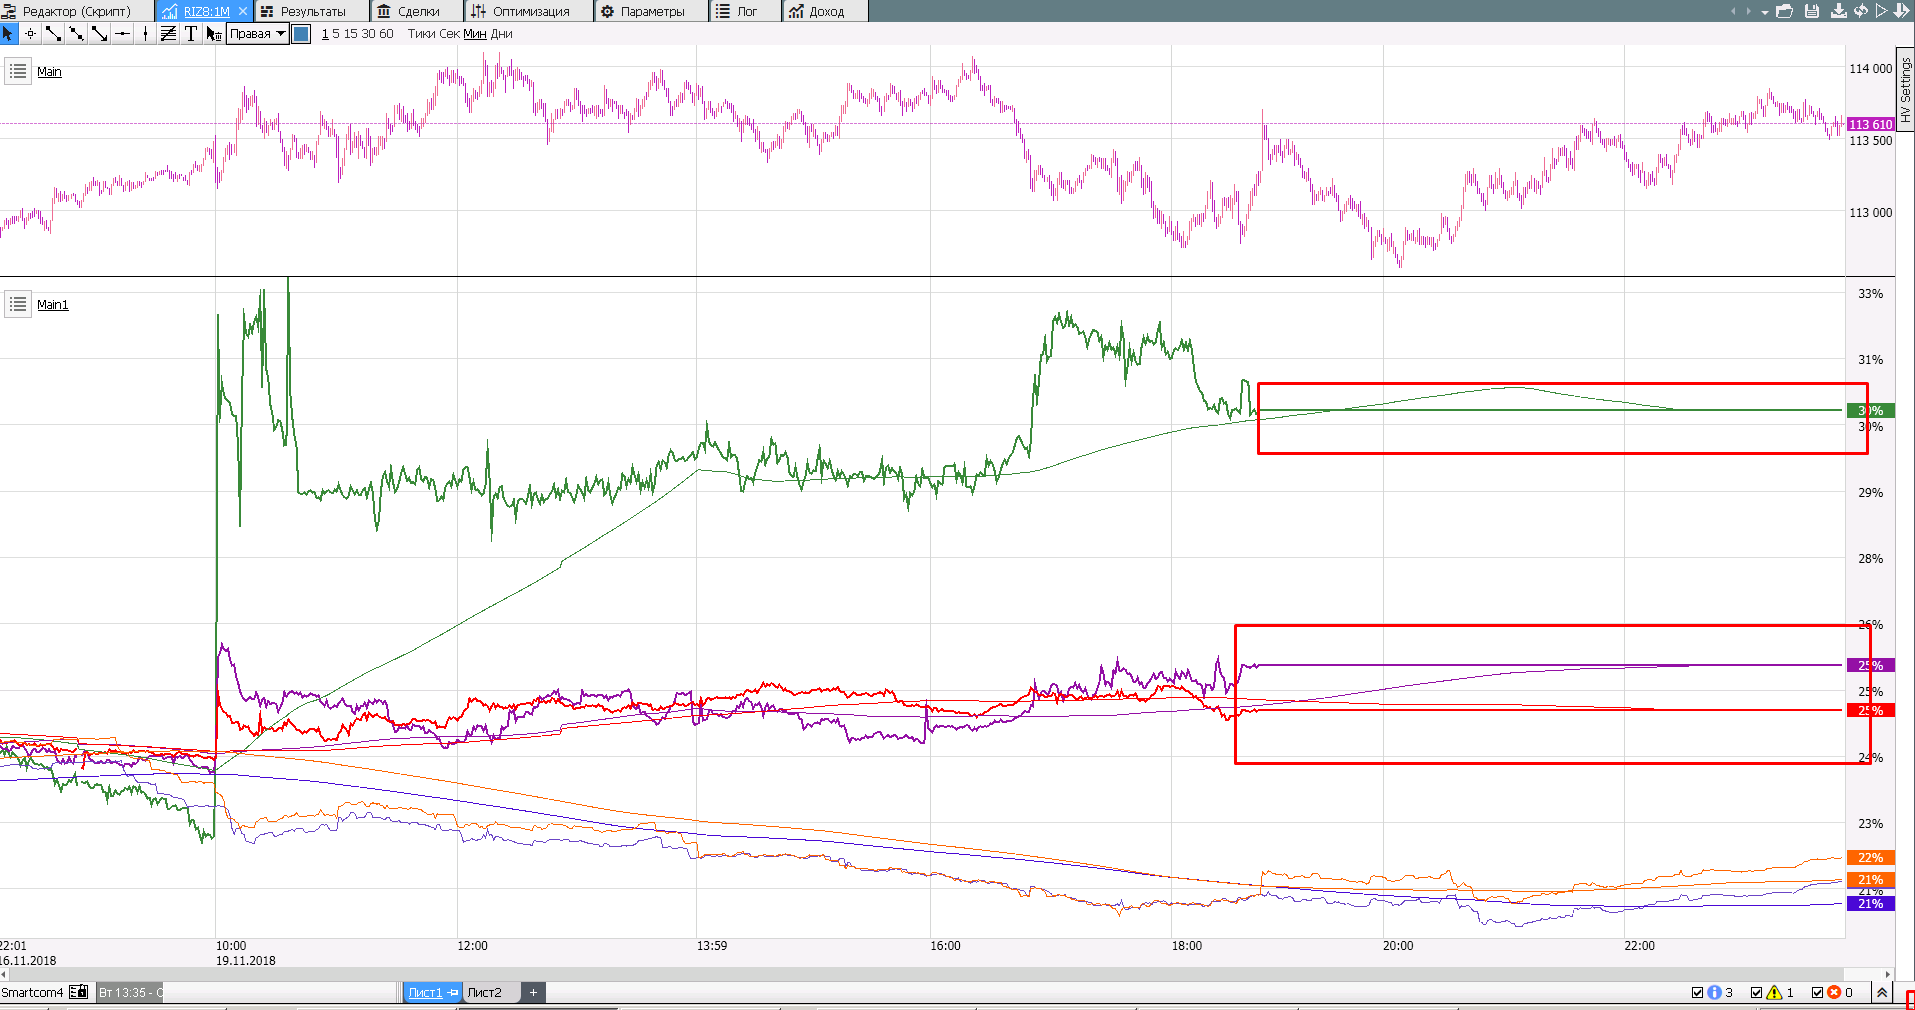Screen dimensions: 1915x1010
Task: Select the parallel channel lines tool
Action: coord(168,34)
